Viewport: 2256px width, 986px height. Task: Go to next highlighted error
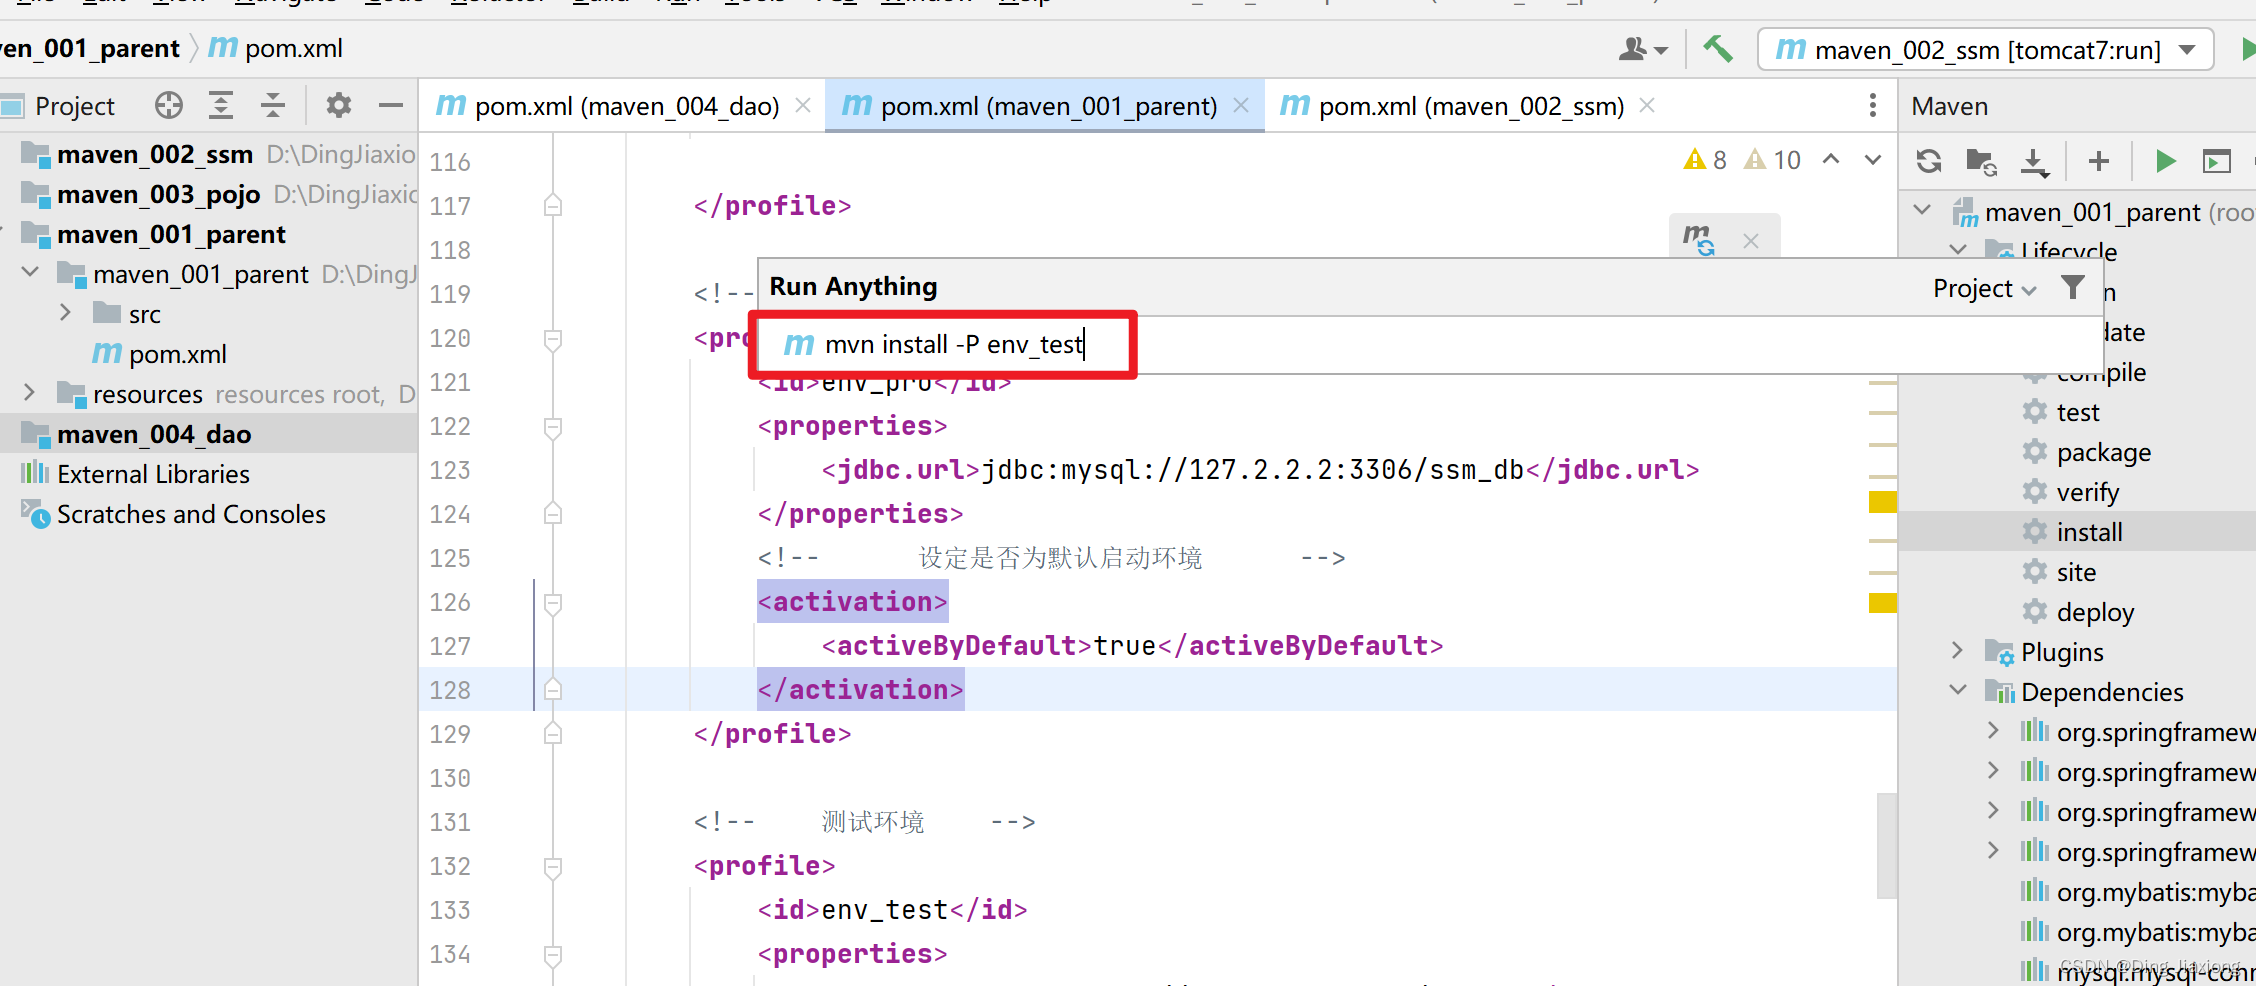point(1873,159)
